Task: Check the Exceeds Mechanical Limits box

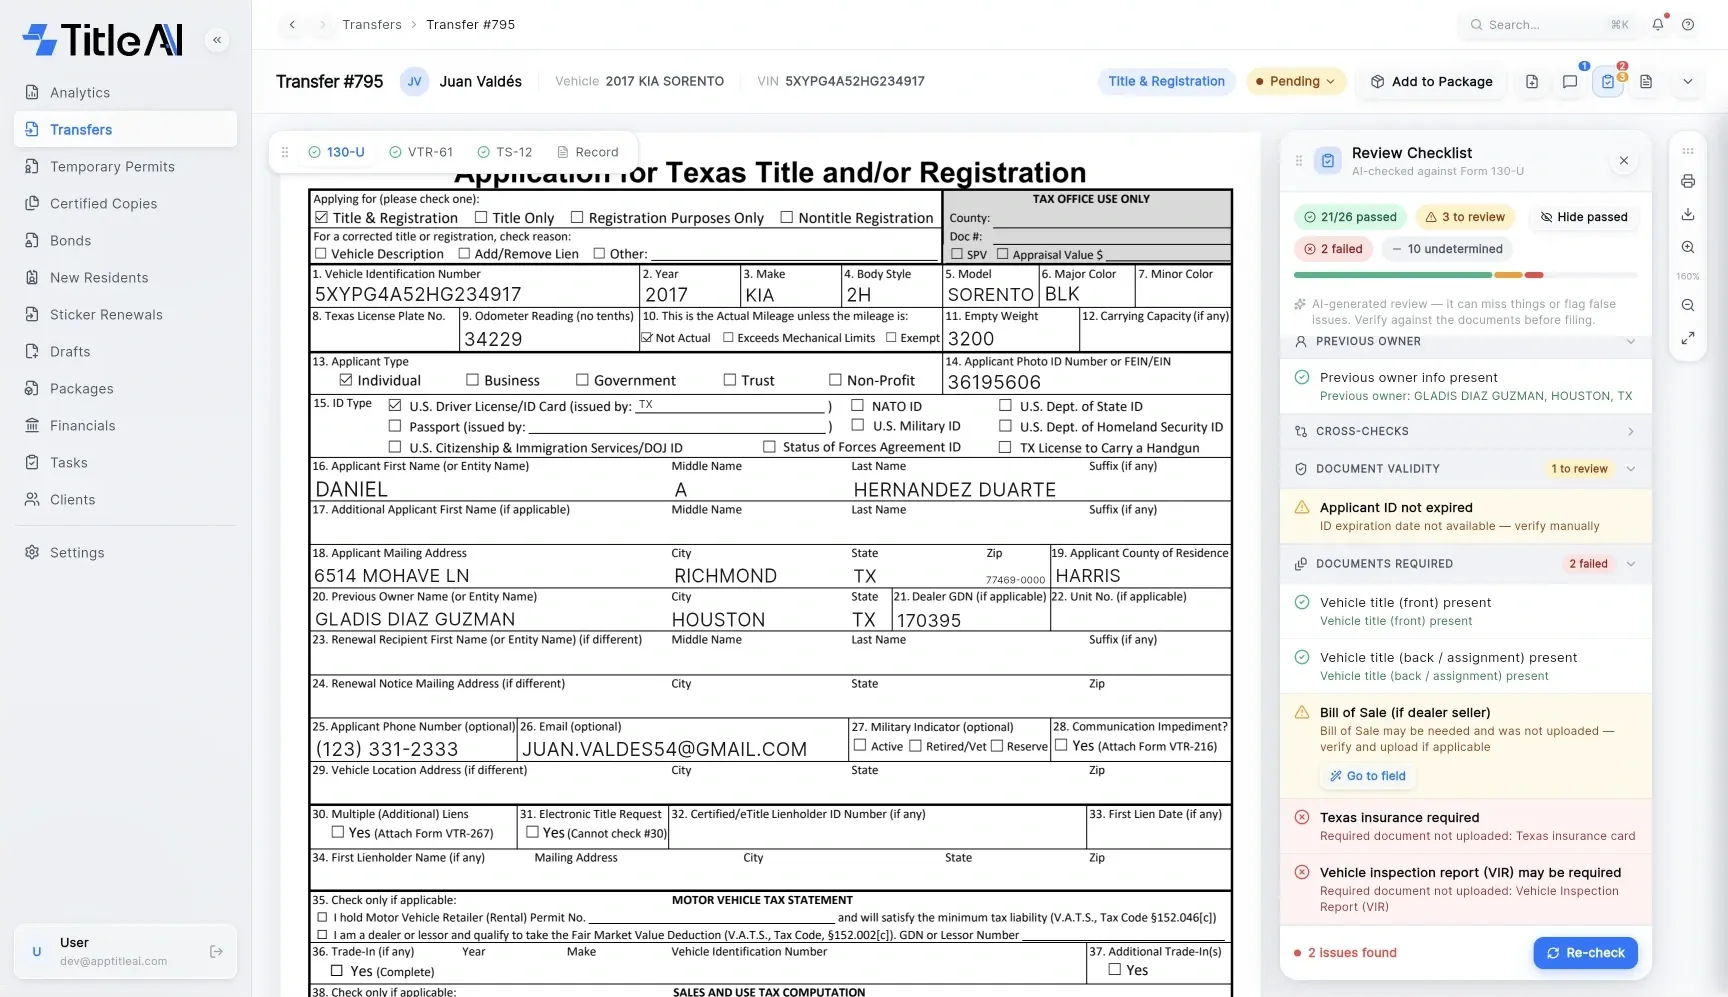Action: (x=728, y=338)
